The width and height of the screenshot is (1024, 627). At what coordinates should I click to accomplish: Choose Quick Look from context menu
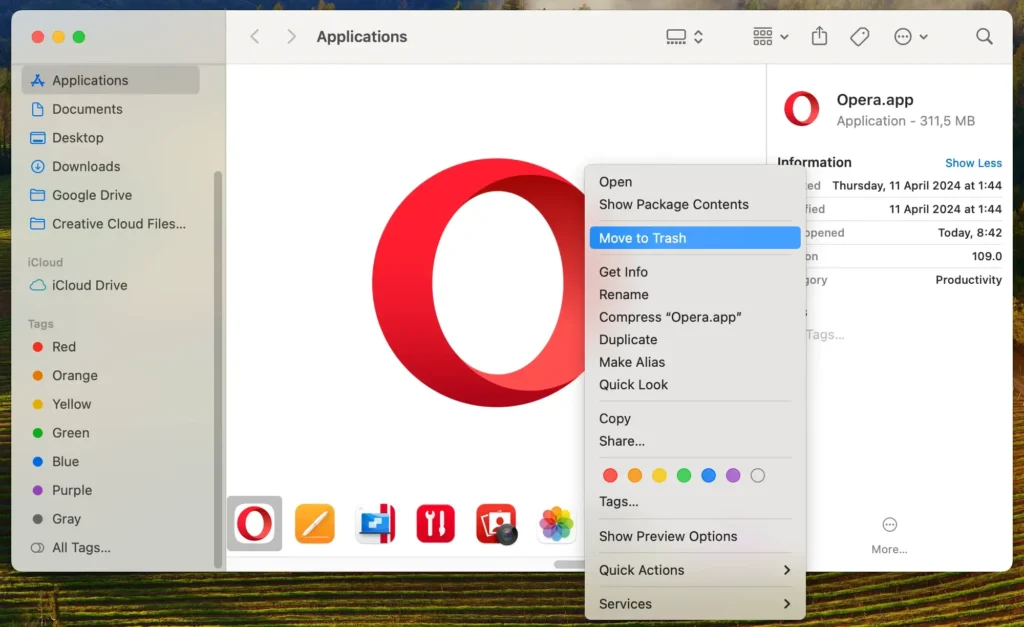point(695,385)
